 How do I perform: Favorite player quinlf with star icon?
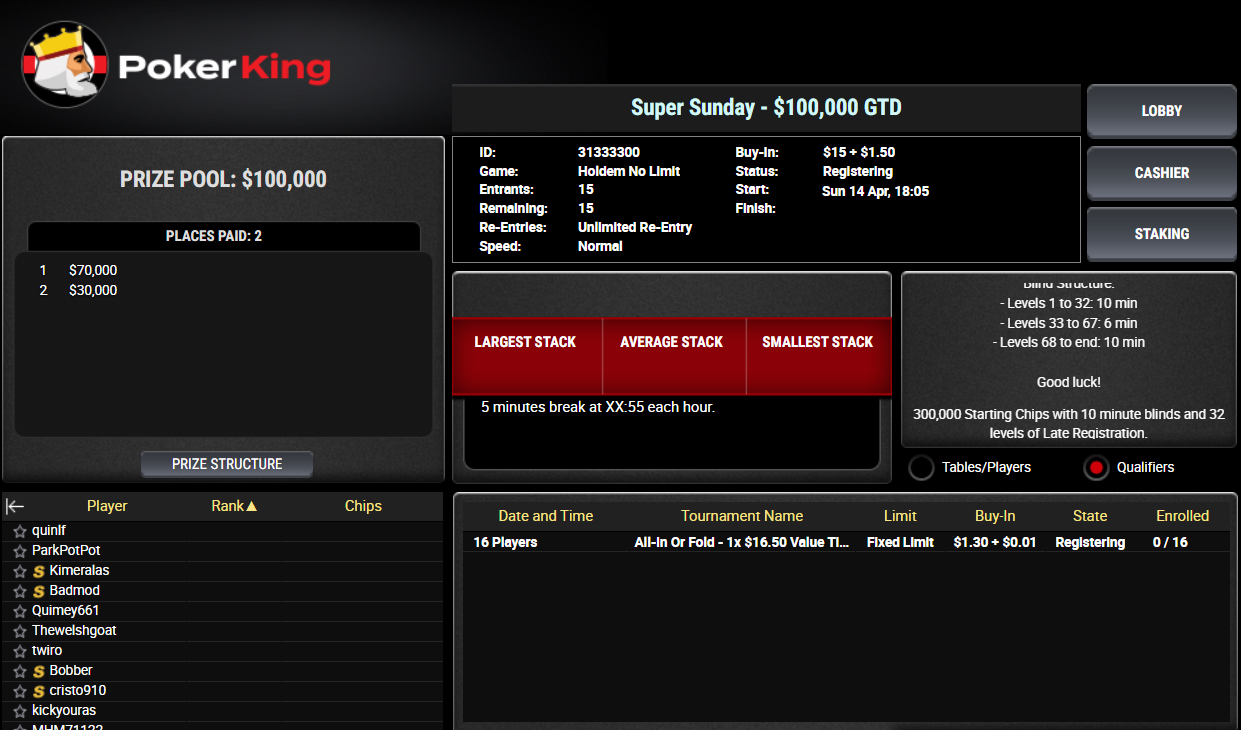click(x=19, y=531)
